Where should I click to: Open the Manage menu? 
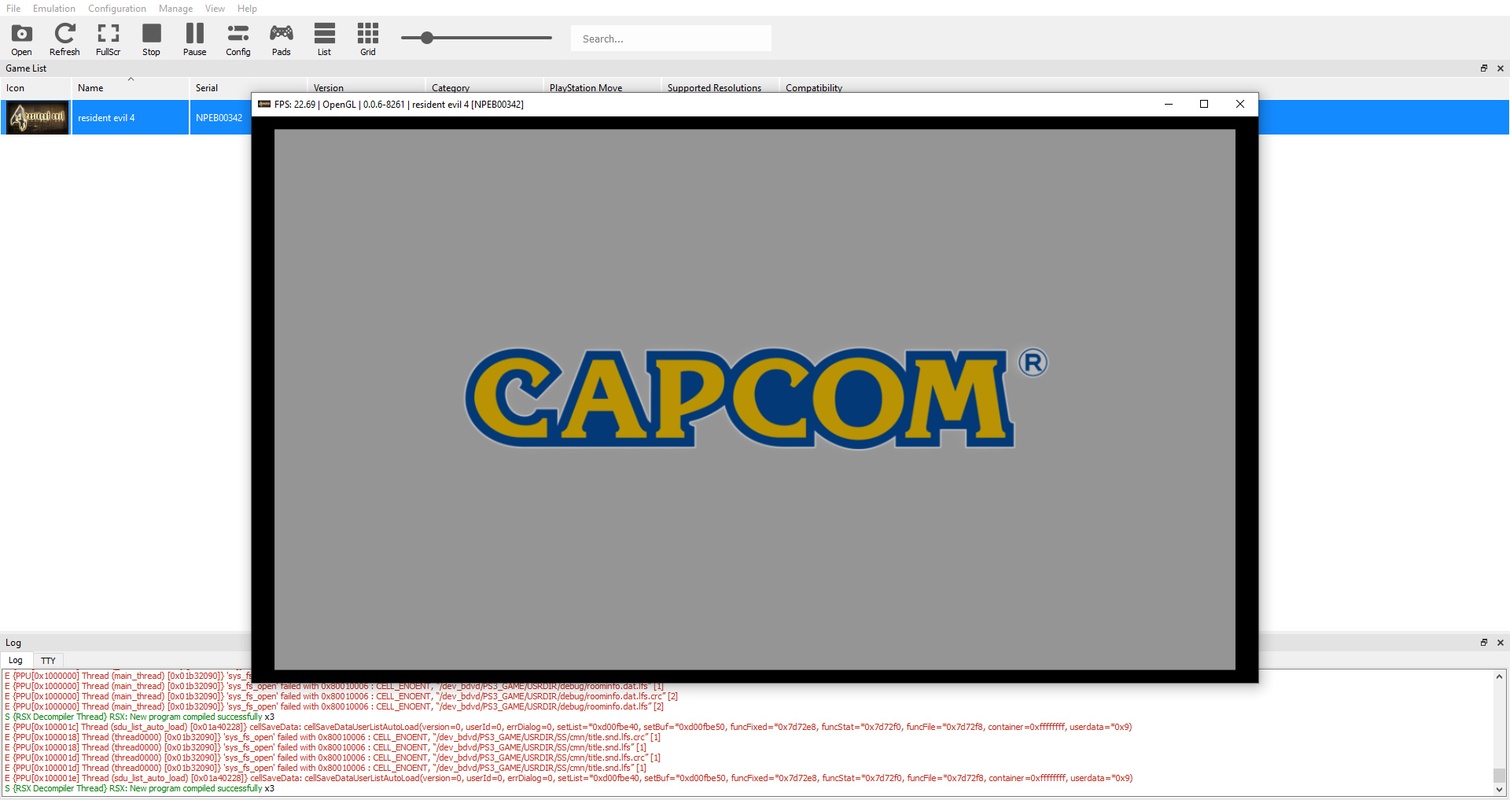pyautogui.click(x=175, y=8)
